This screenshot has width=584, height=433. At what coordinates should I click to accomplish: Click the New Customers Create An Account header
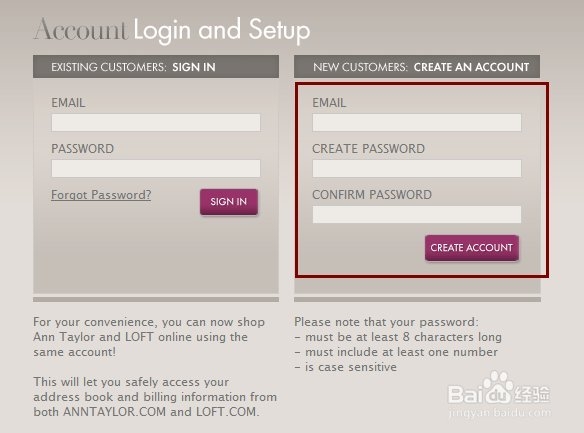[417, 67]
